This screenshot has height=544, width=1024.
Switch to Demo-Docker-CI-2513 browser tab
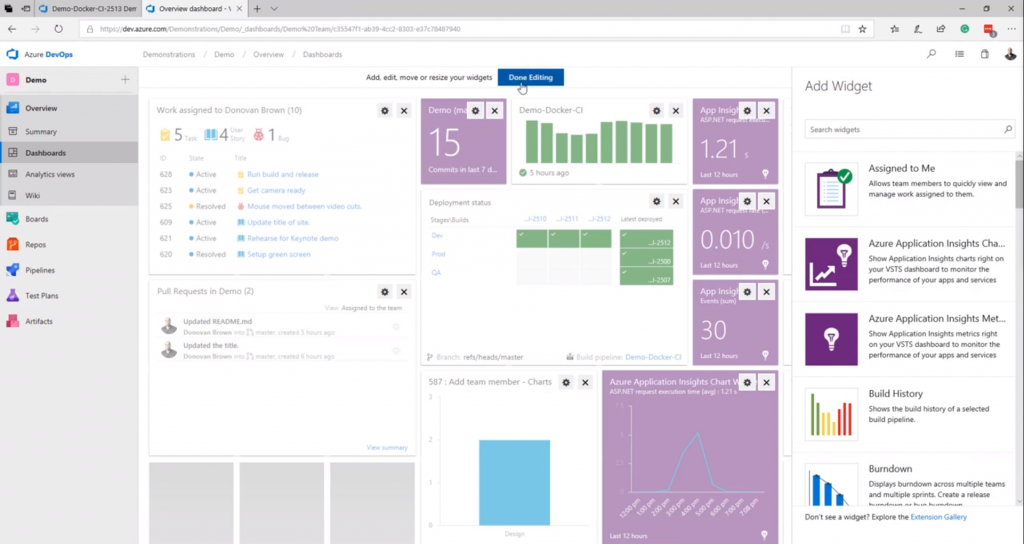(88, 9)
